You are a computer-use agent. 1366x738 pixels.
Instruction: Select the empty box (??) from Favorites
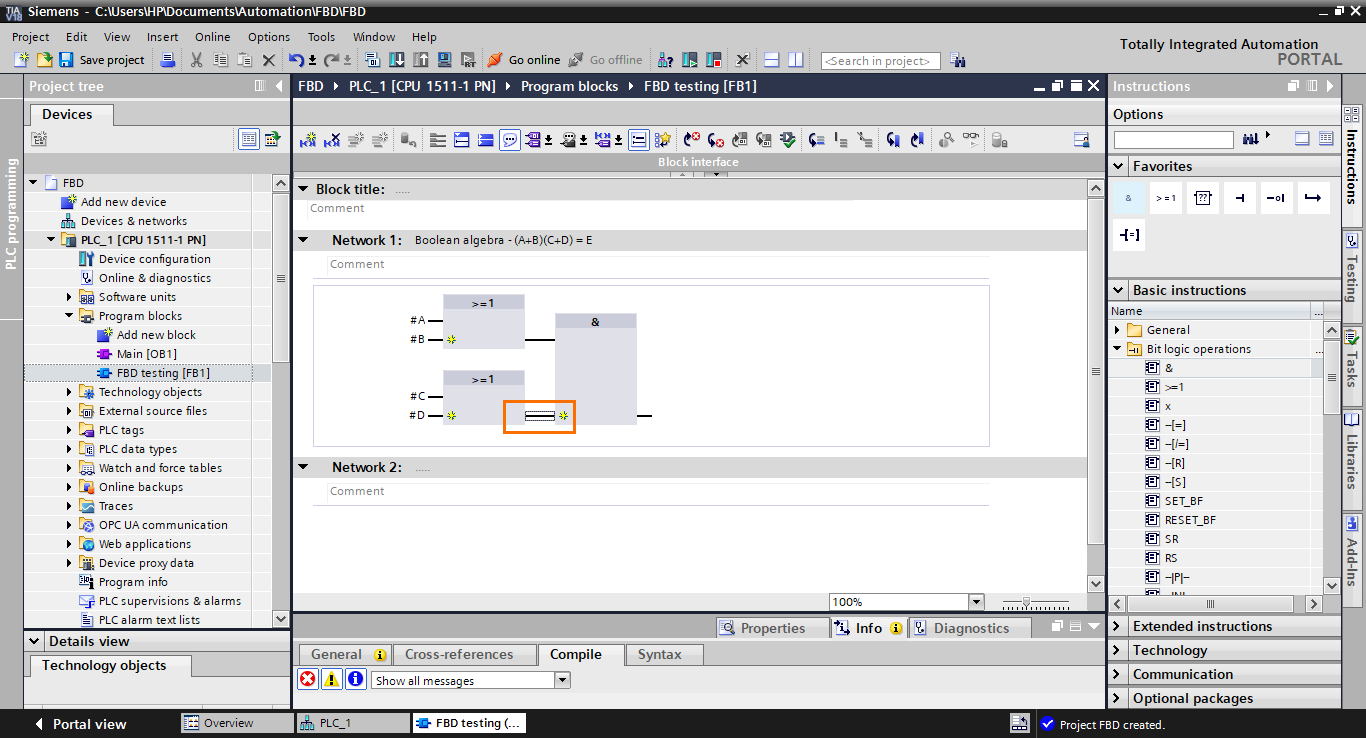point(1203,197)
